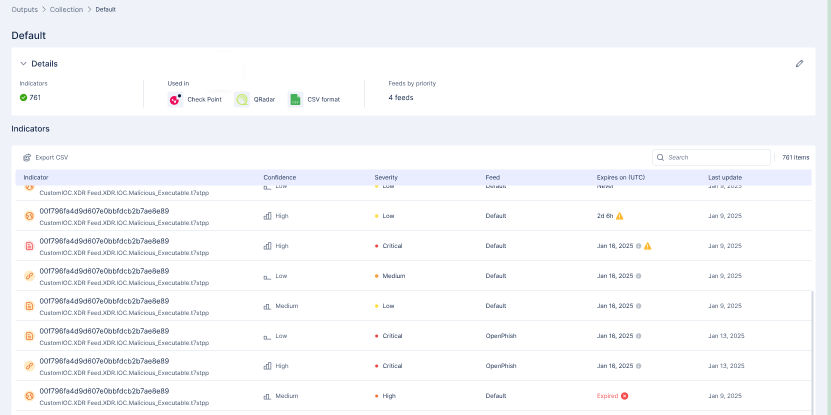Image resolution: width=831 pixels, height=415 pixels.
Task: Click the warning triangle in the Critical Default row
Action: [647, 246]
